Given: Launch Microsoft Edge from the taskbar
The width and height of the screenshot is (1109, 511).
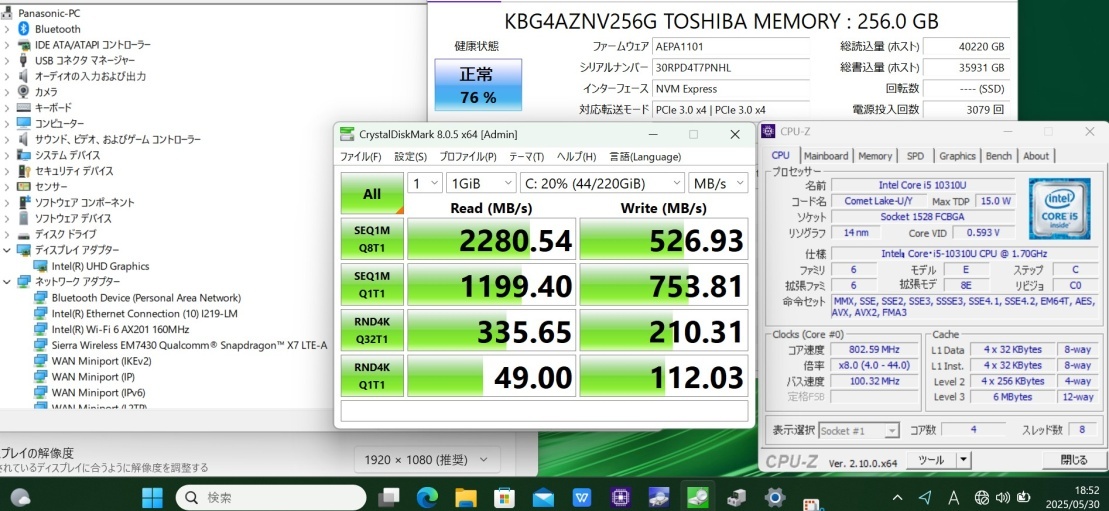Looking at the screenshot, I should (x=426, y=497).
